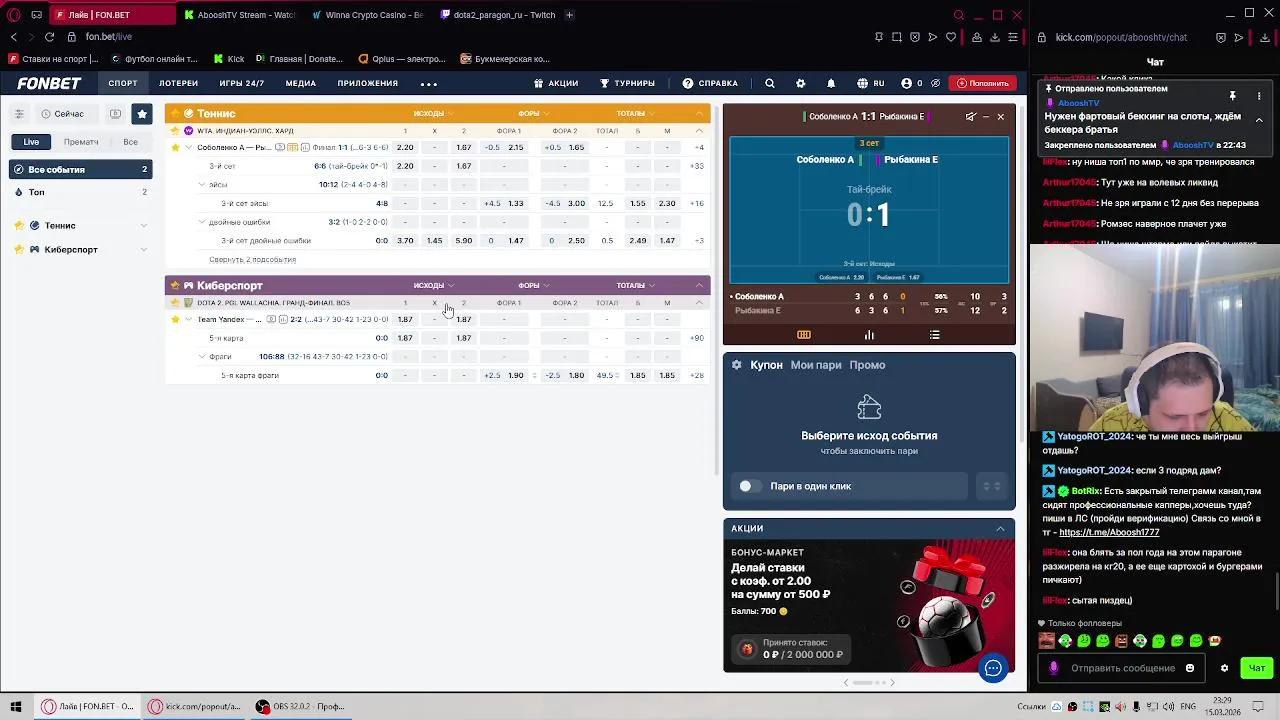1280x720 pixels.
Task: Star the WTA Индиан-Уэллс tournament
Action: click(175, 131)
